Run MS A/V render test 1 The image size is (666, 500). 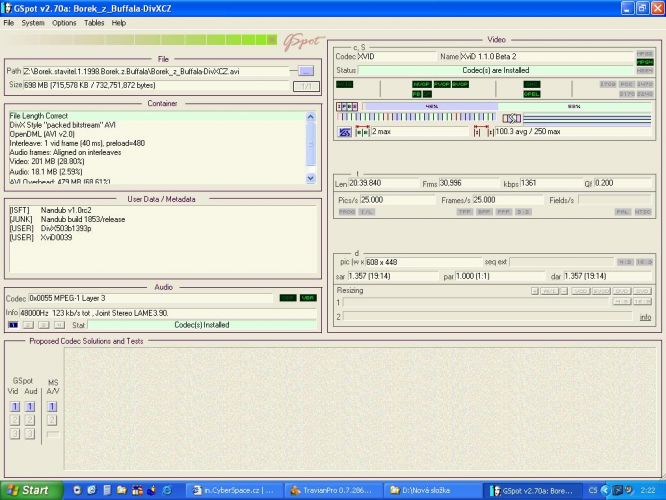point(52,407)
